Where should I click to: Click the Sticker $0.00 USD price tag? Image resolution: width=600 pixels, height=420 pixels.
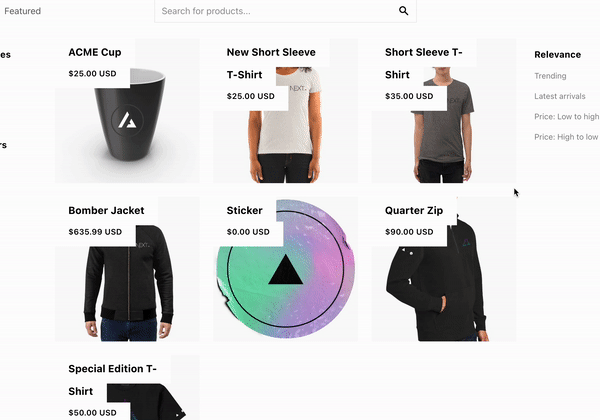(x=248, y=232)
